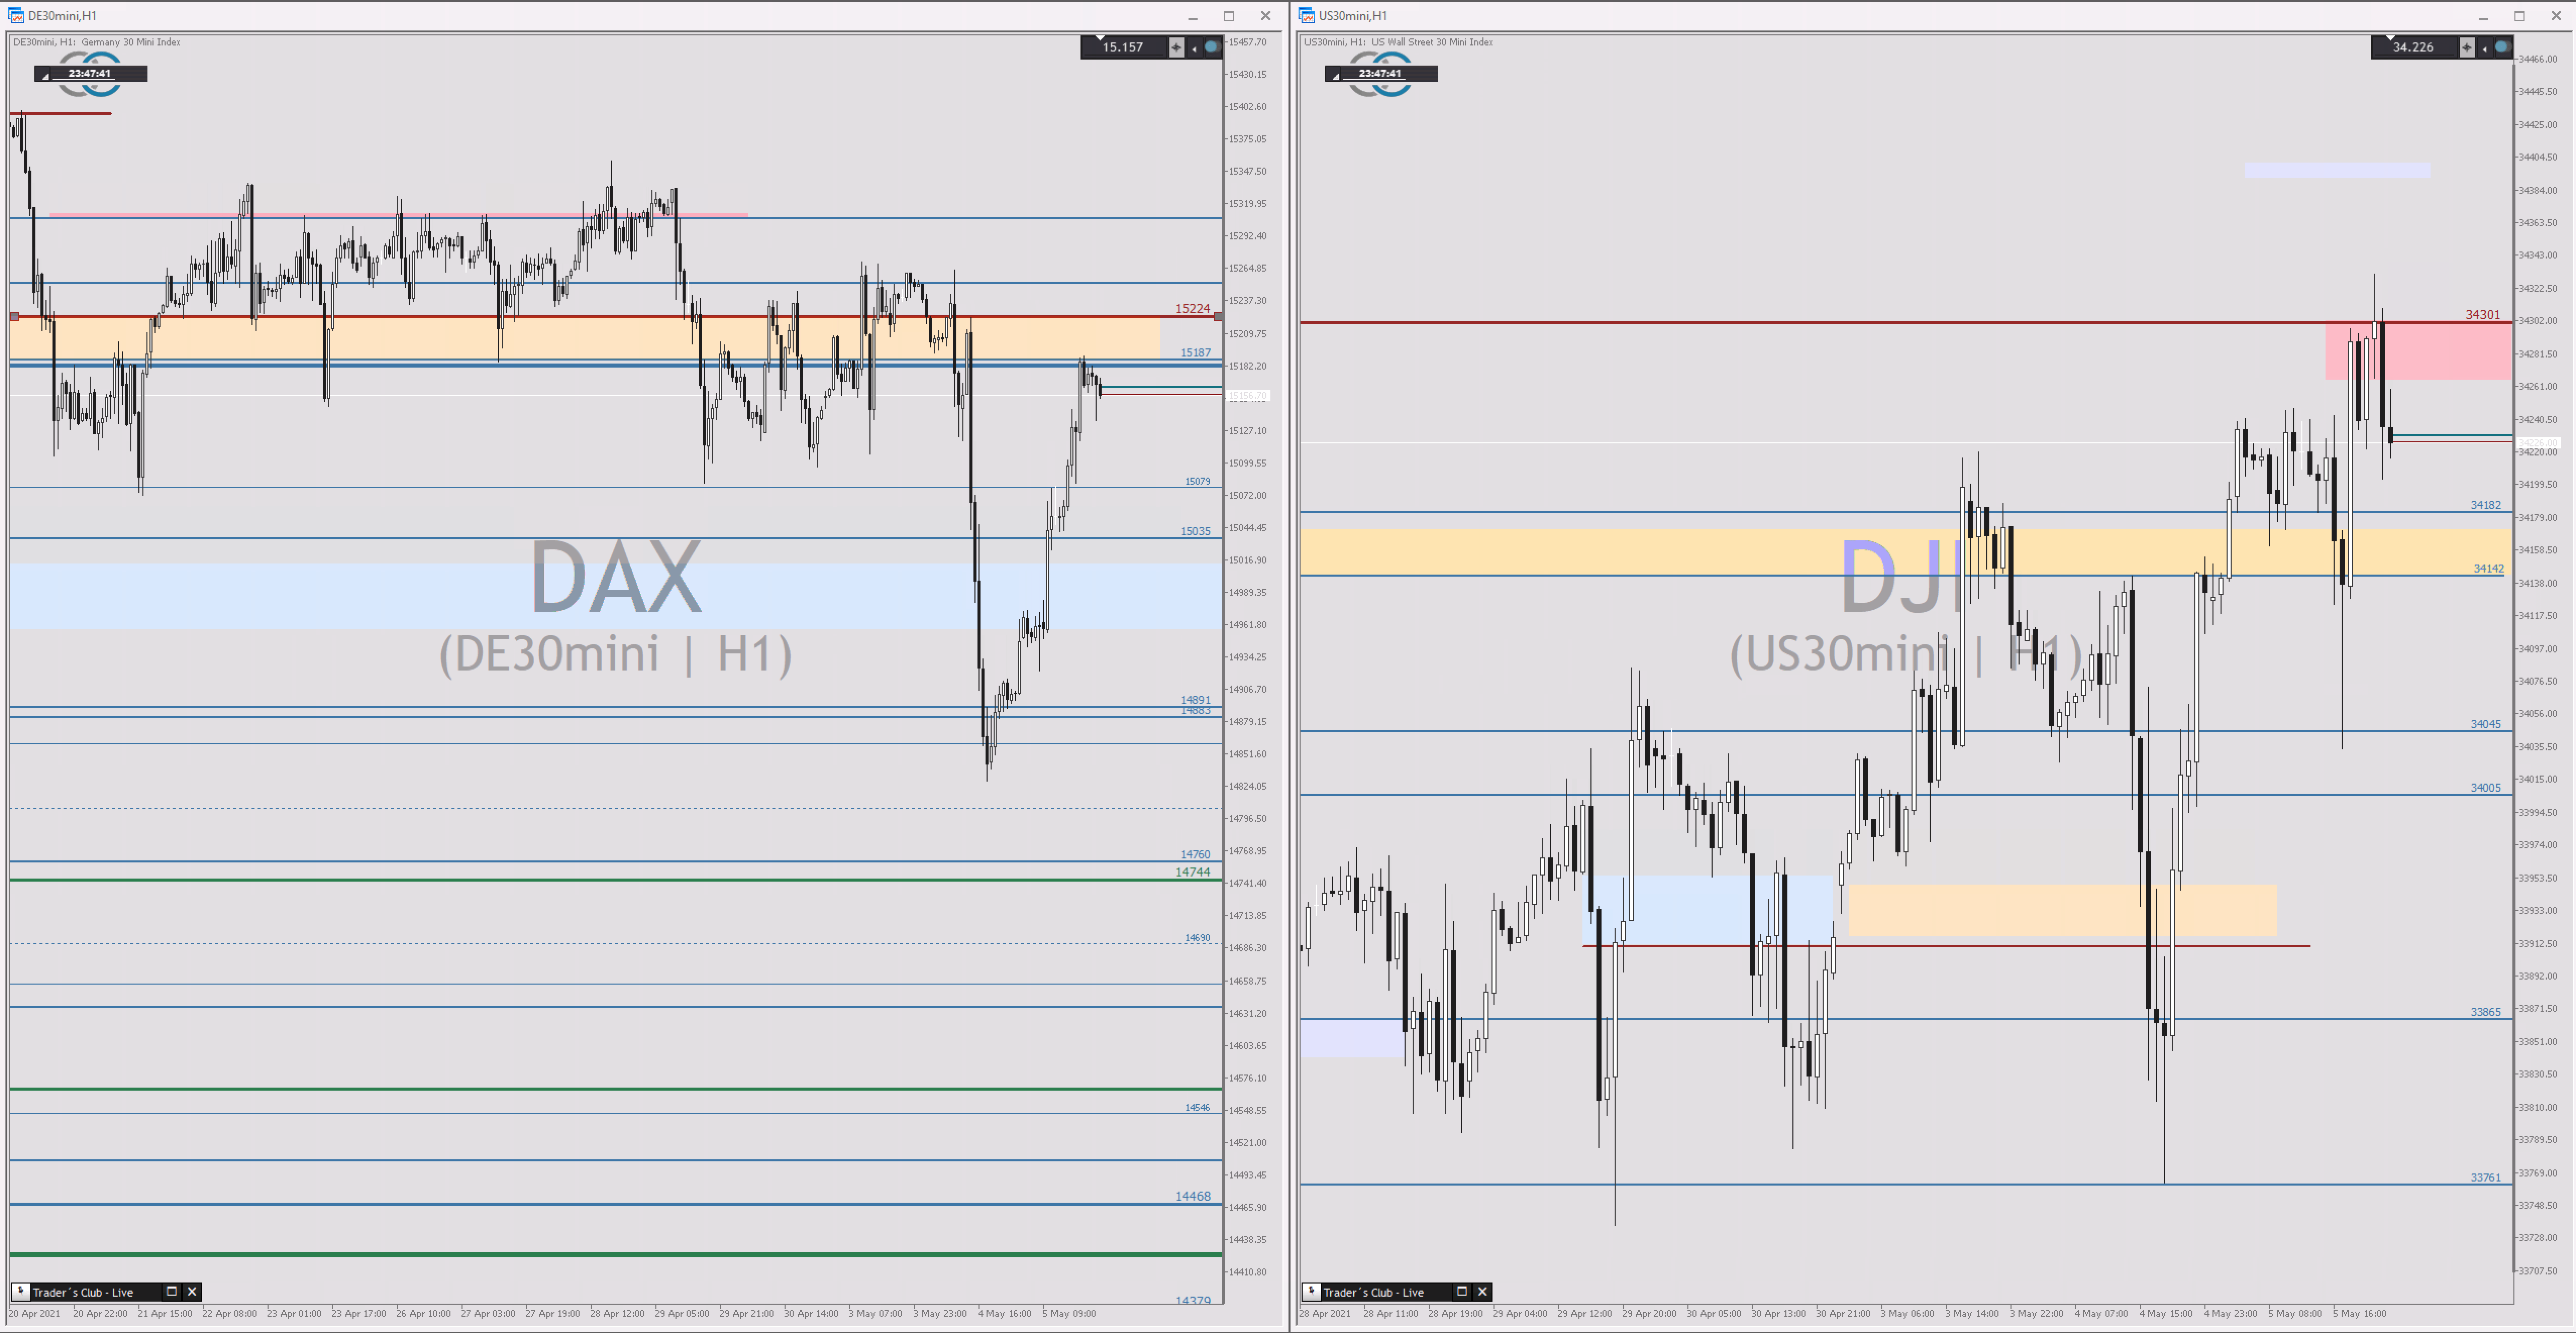Screen dimensions: 2576x1333
Task: Toggle blue circle indicator in US30mini price panel
Action: (2502, 47)
